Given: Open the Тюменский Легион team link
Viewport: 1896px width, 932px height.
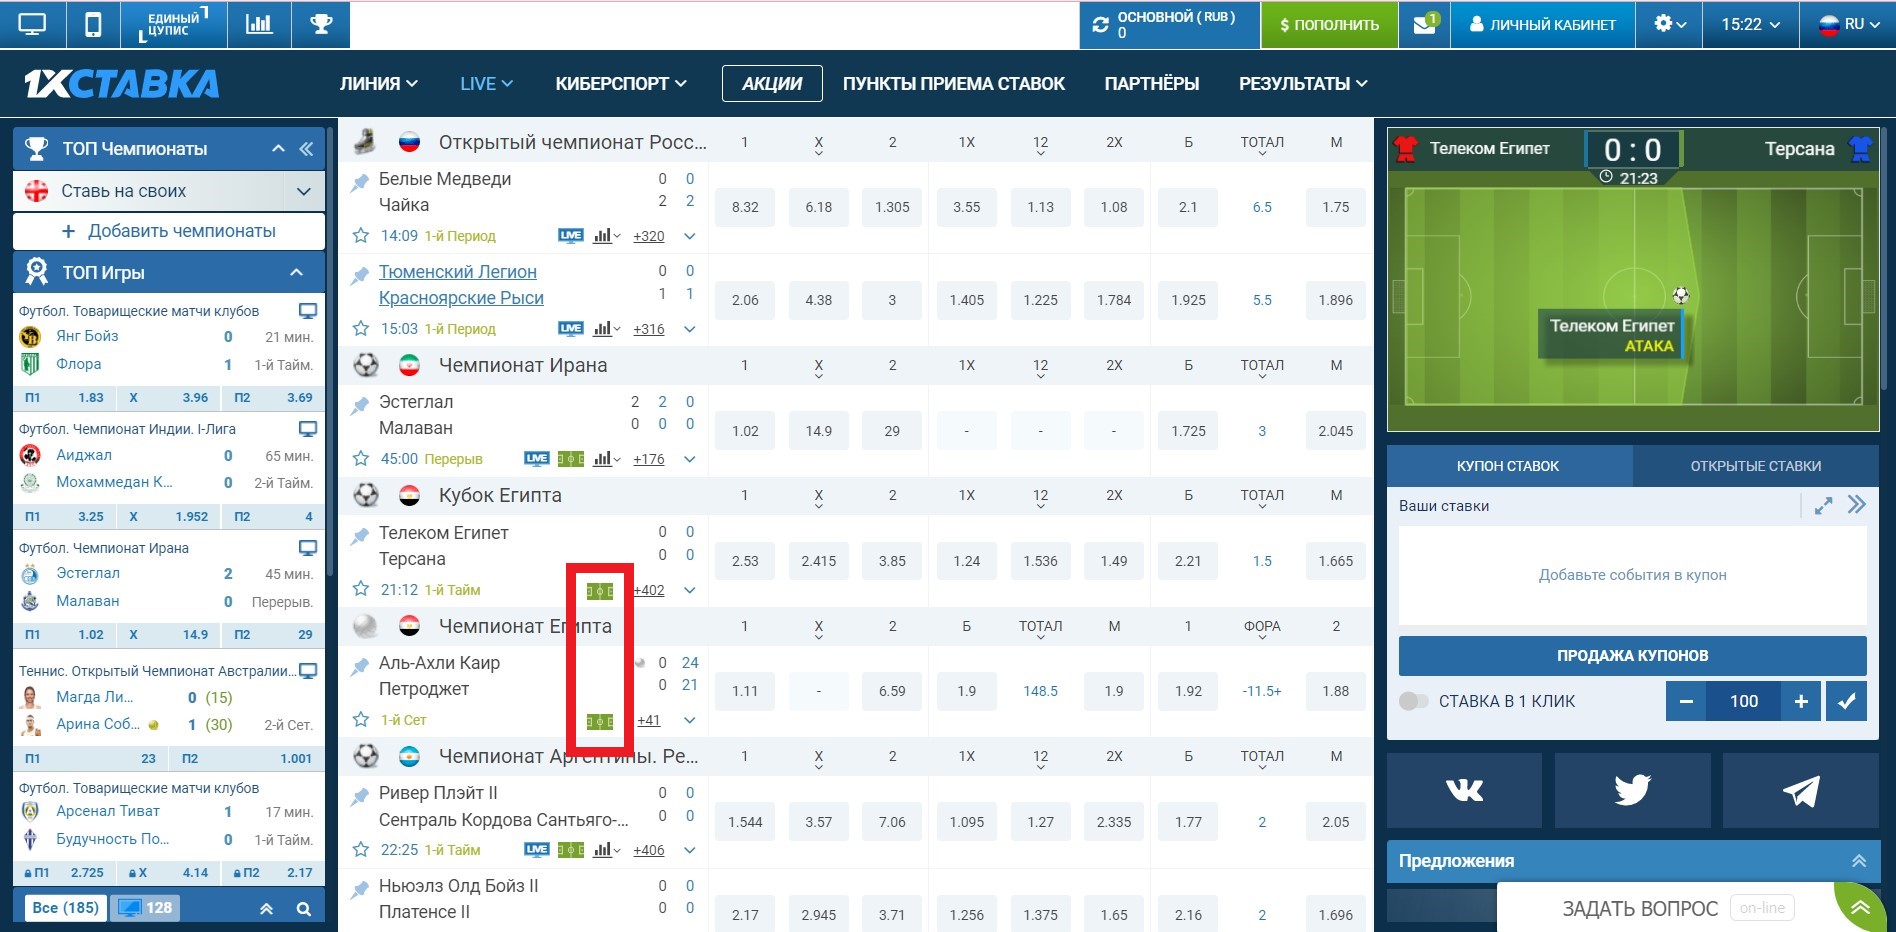Looking at the screenshot, I should pos(458,272).
